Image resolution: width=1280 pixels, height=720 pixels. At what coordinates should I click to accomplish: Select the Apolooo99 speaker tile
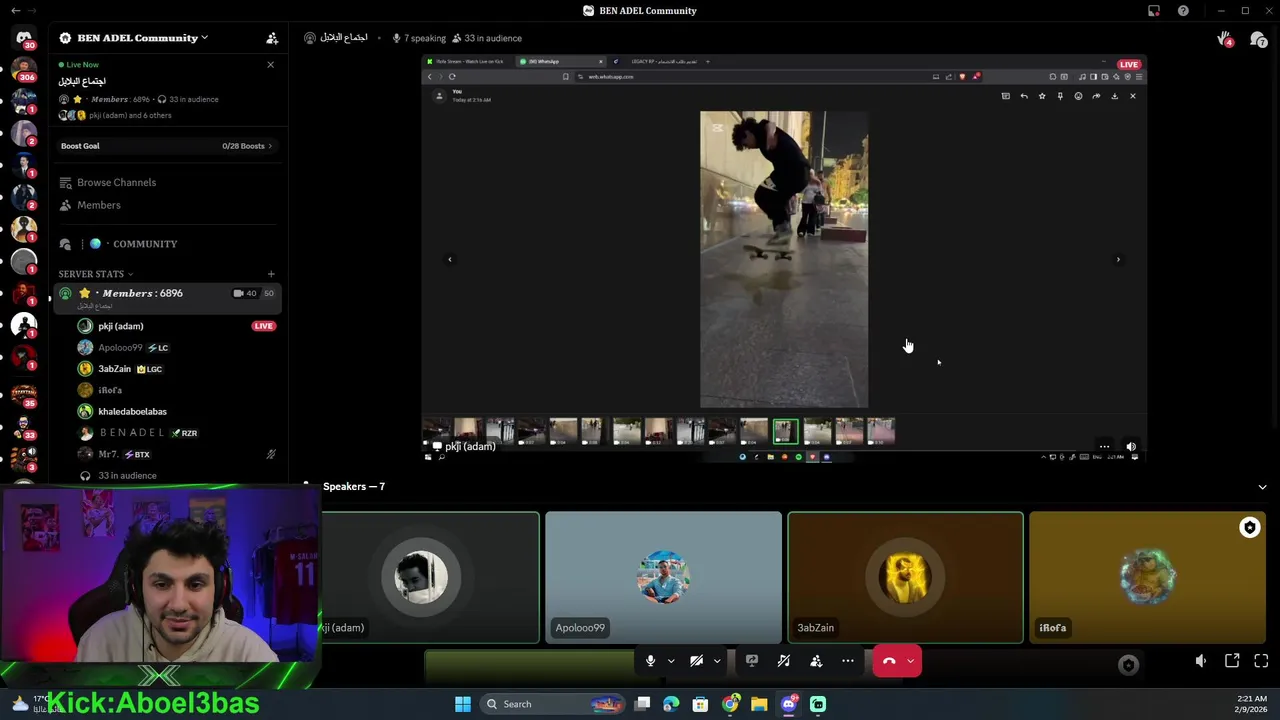coord(664,577)
